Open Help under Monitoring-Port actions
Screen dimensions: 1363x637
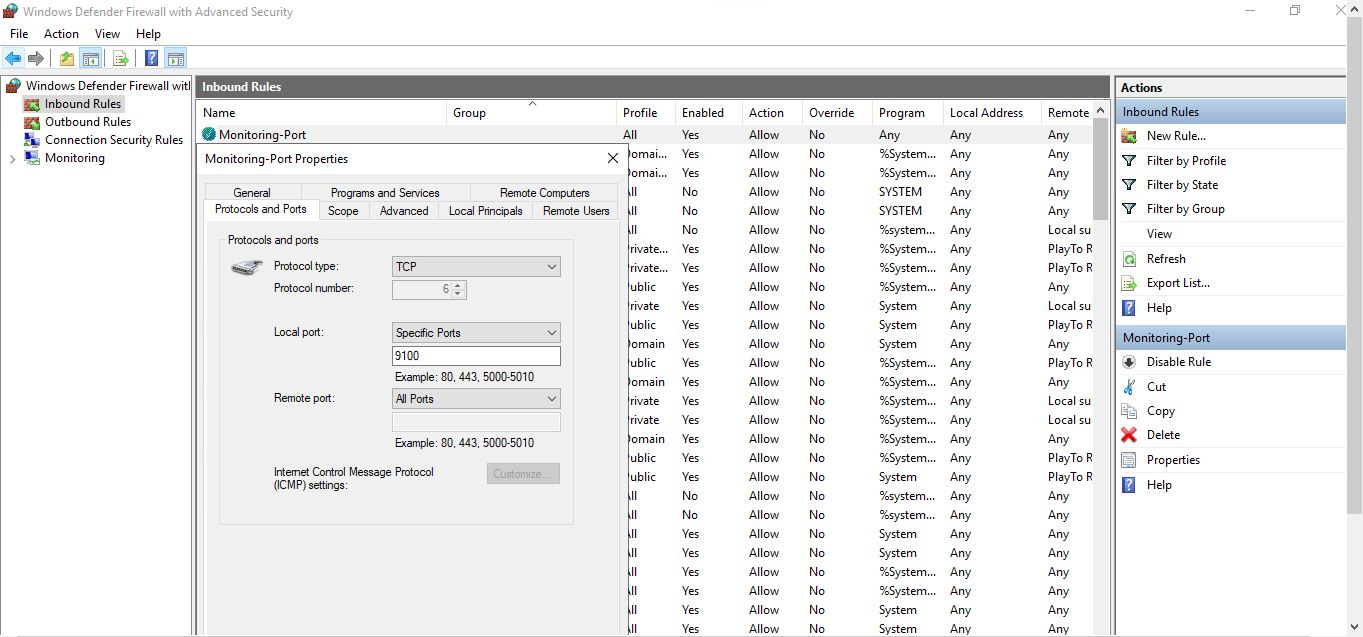tap(1158, 485)
